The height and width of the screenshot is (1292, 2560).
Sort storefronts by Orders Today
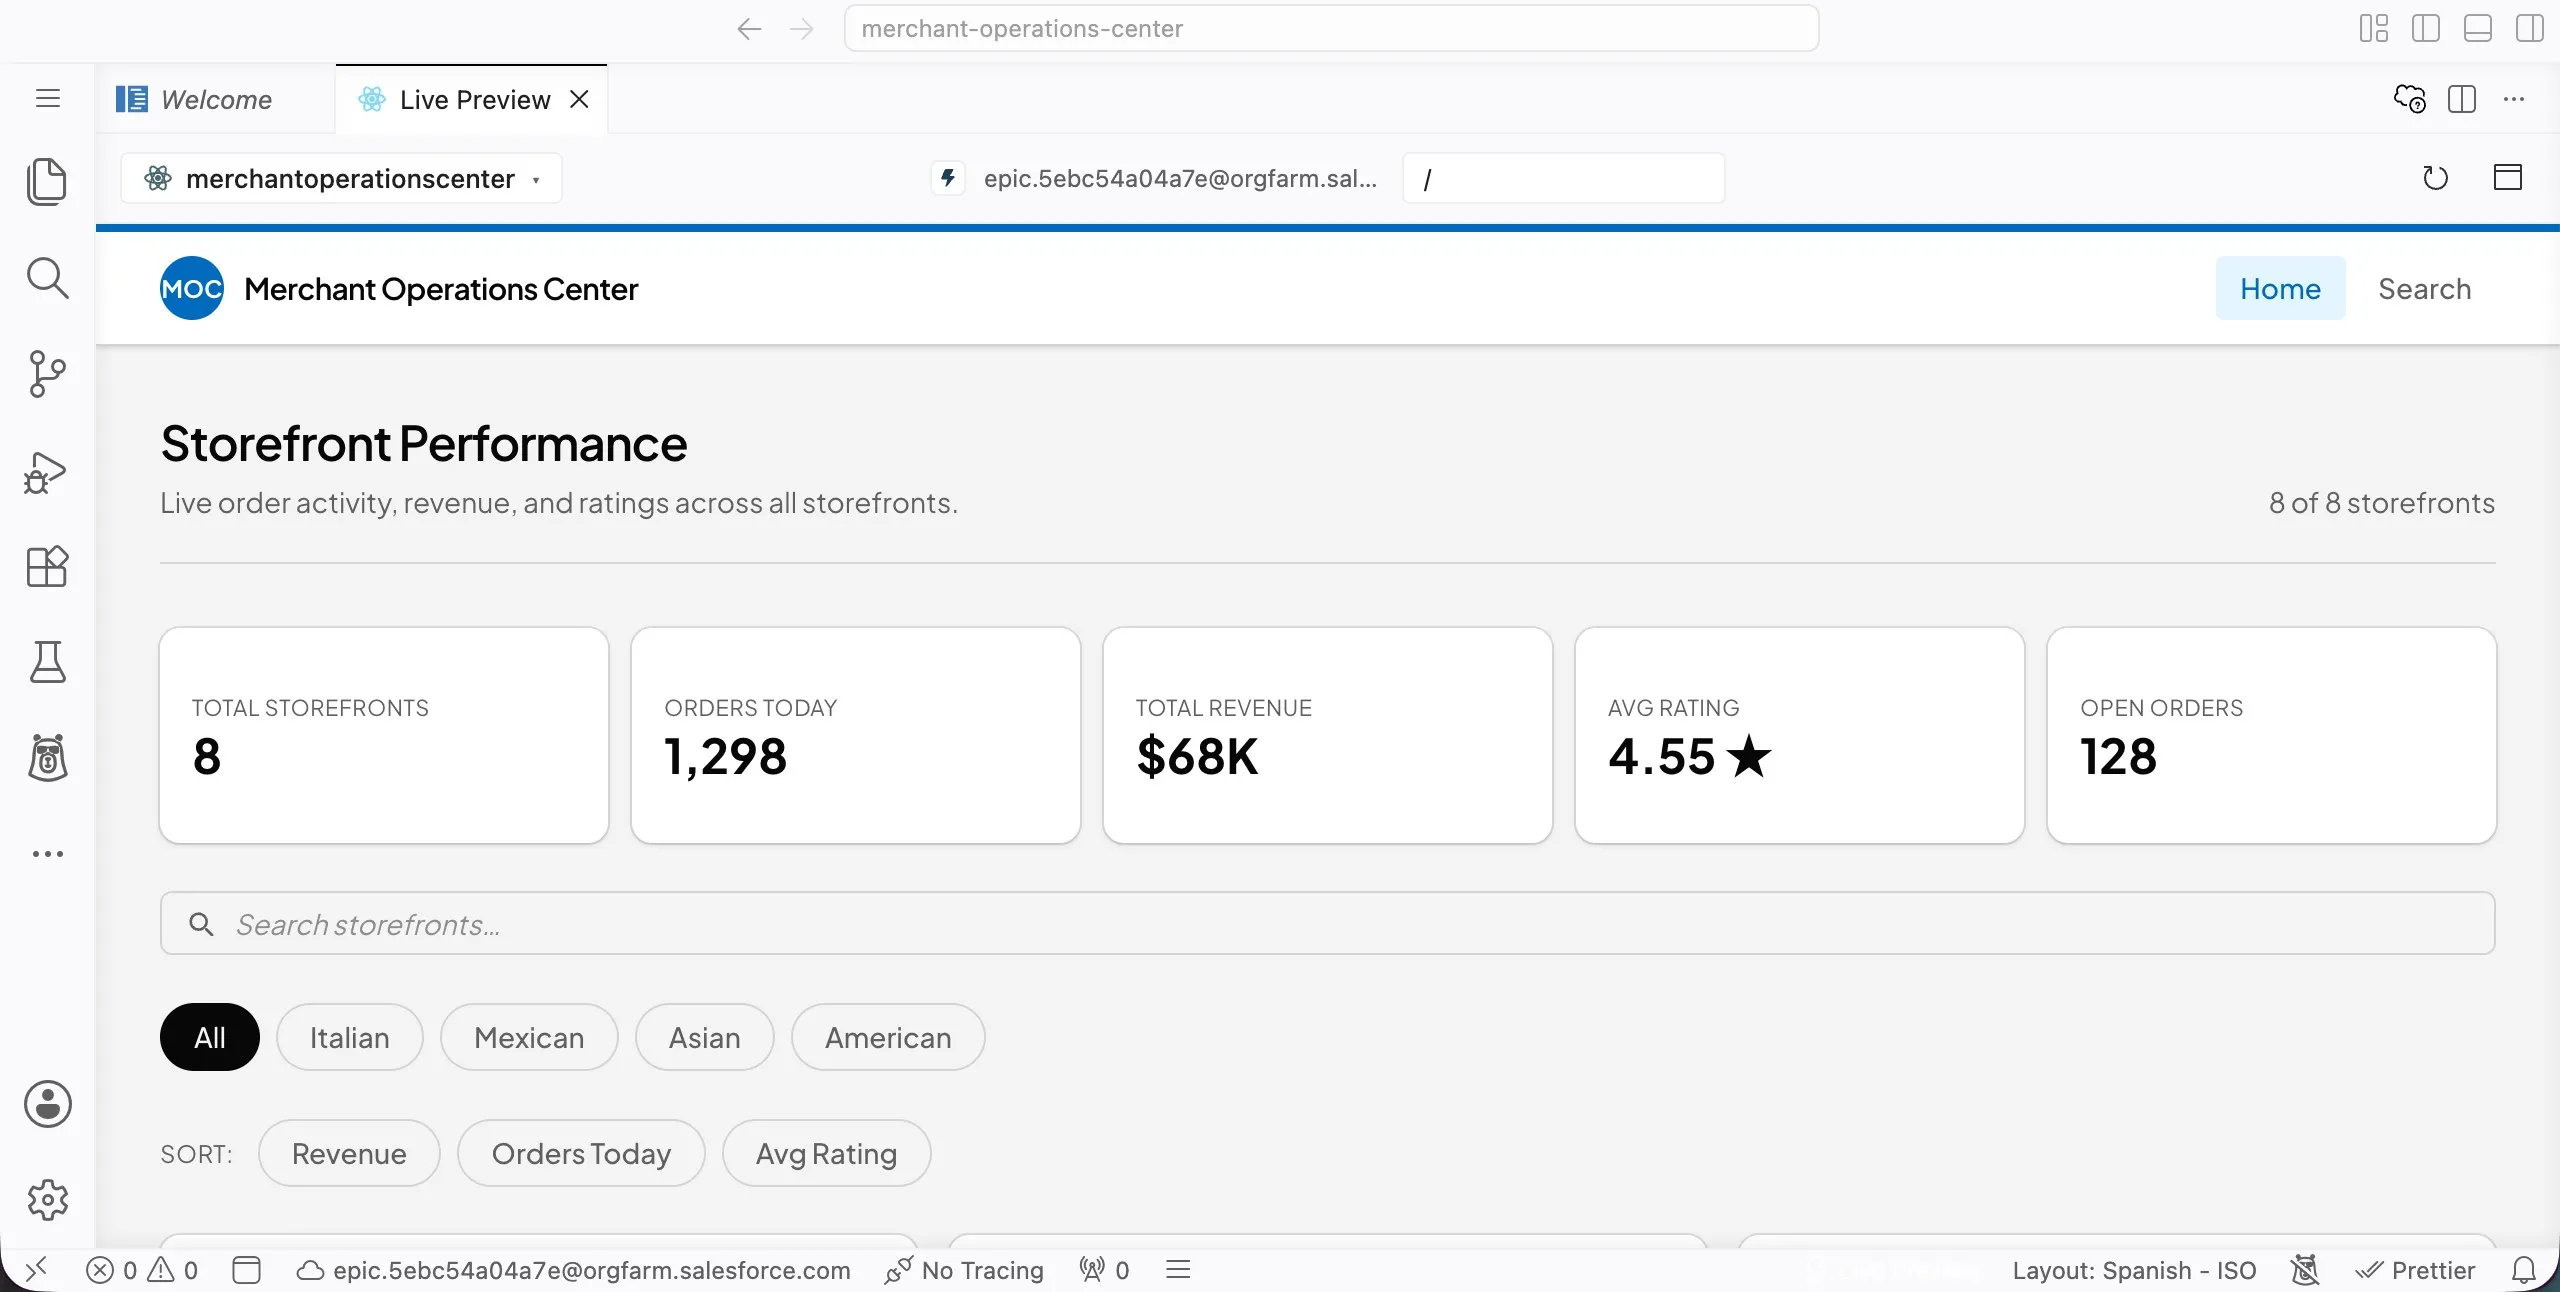click(581, 1153)
